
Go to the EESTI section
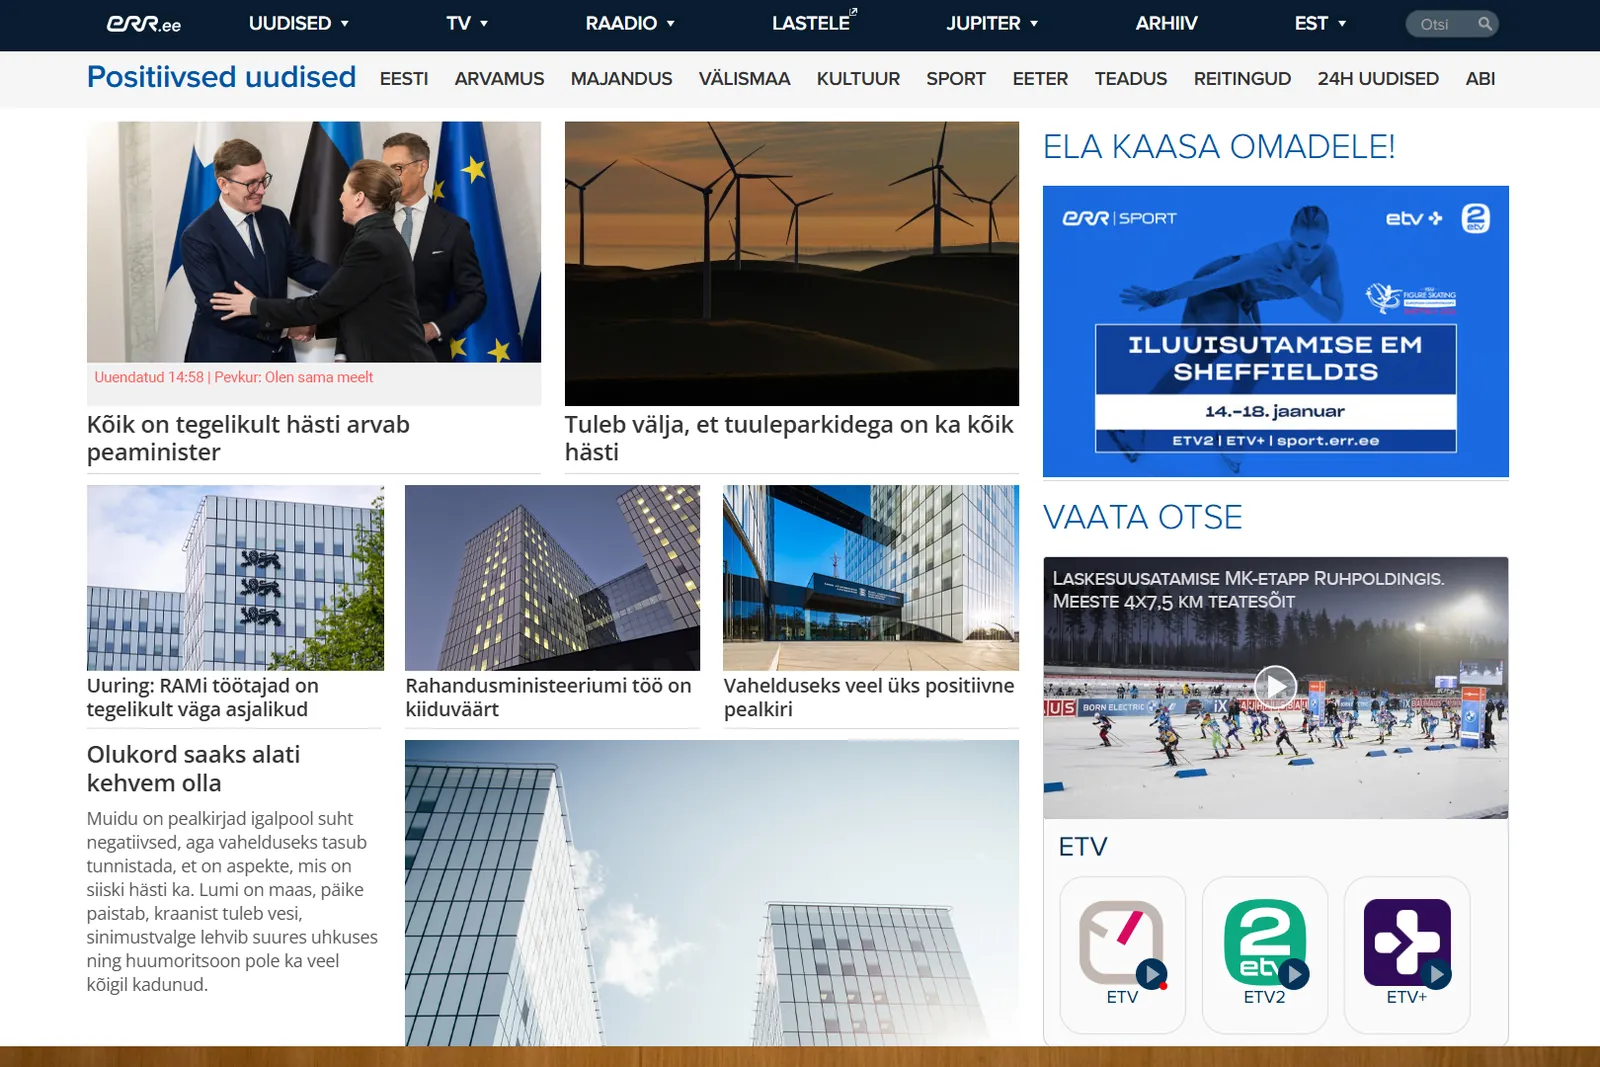[404, 79]
